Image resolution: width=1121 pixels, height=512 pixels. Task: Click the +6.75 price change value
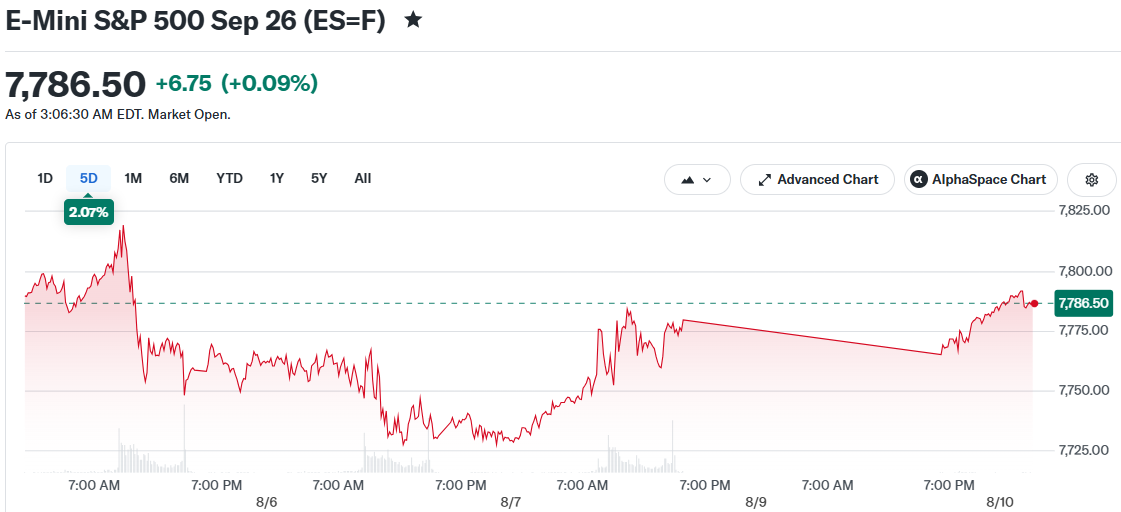pyautogui.click(x=184, y=84)
